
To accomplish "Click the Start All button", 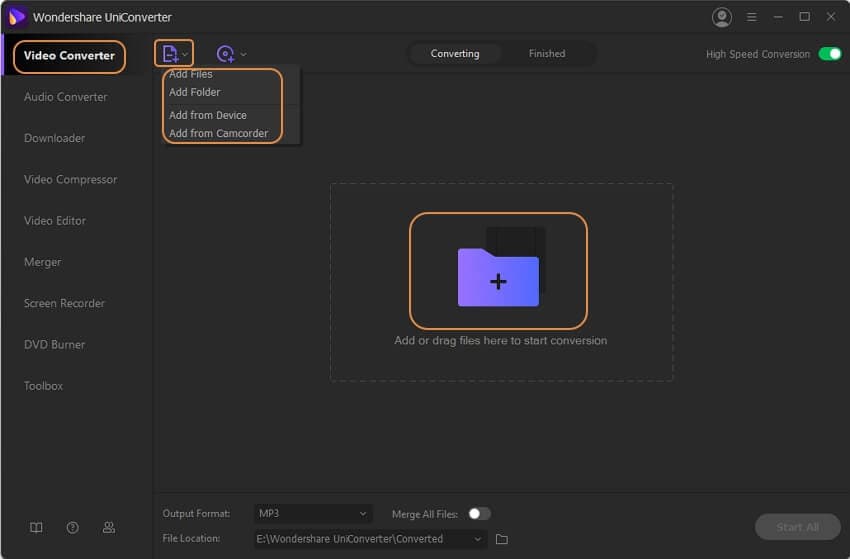I will point(797,527).
